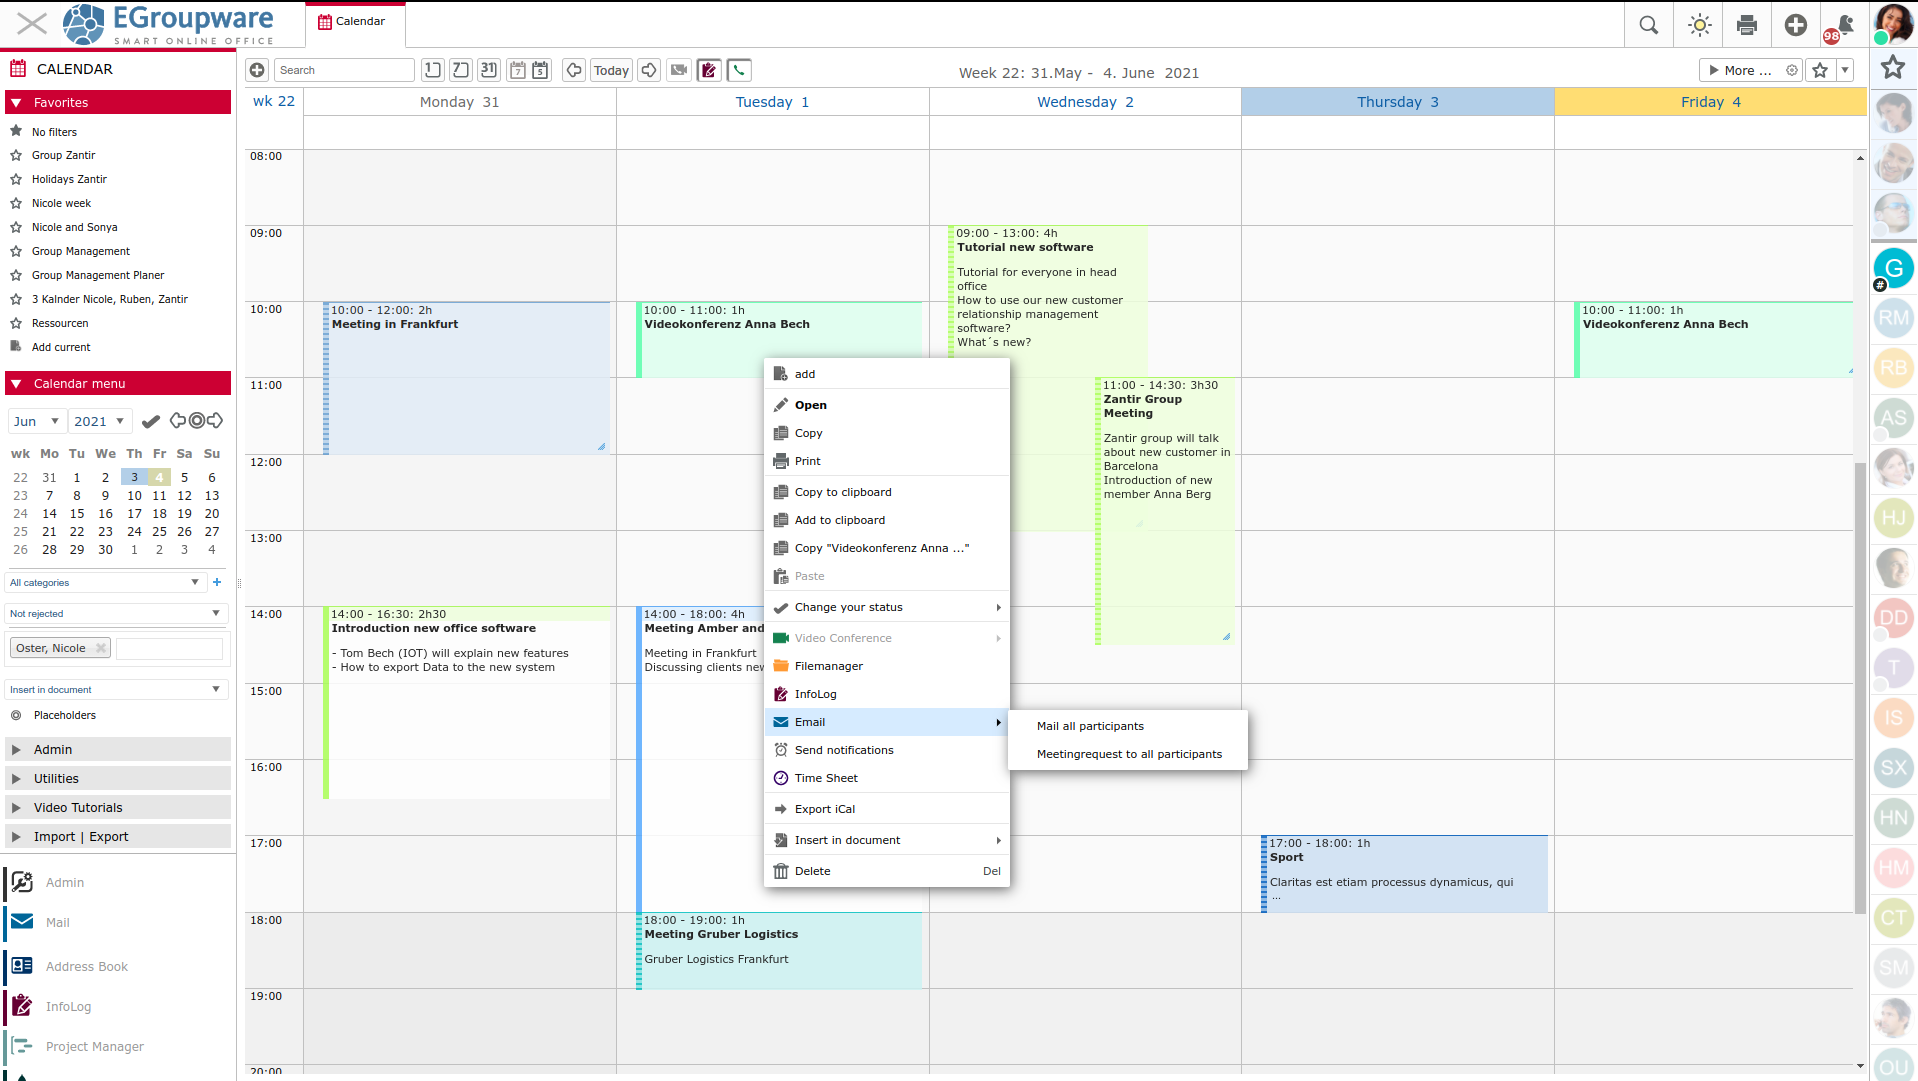Select the weekview without weekend icon

[540, 70]
